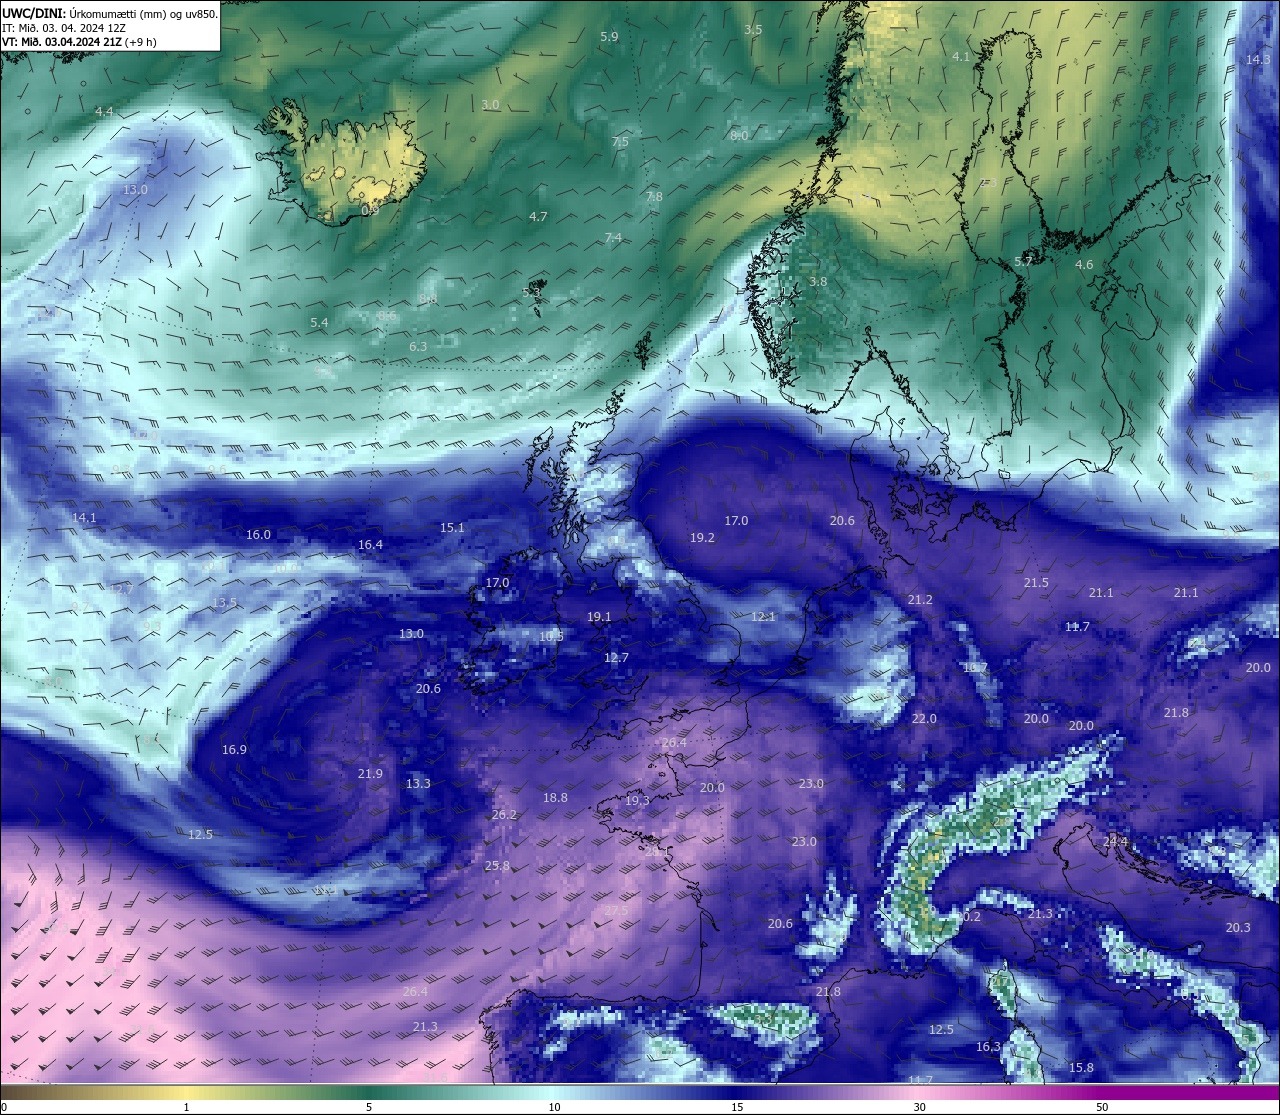Click the '15' tick on the color scale
Viewport: 1280px width, 1115px height.
(x=737, y=1107)
